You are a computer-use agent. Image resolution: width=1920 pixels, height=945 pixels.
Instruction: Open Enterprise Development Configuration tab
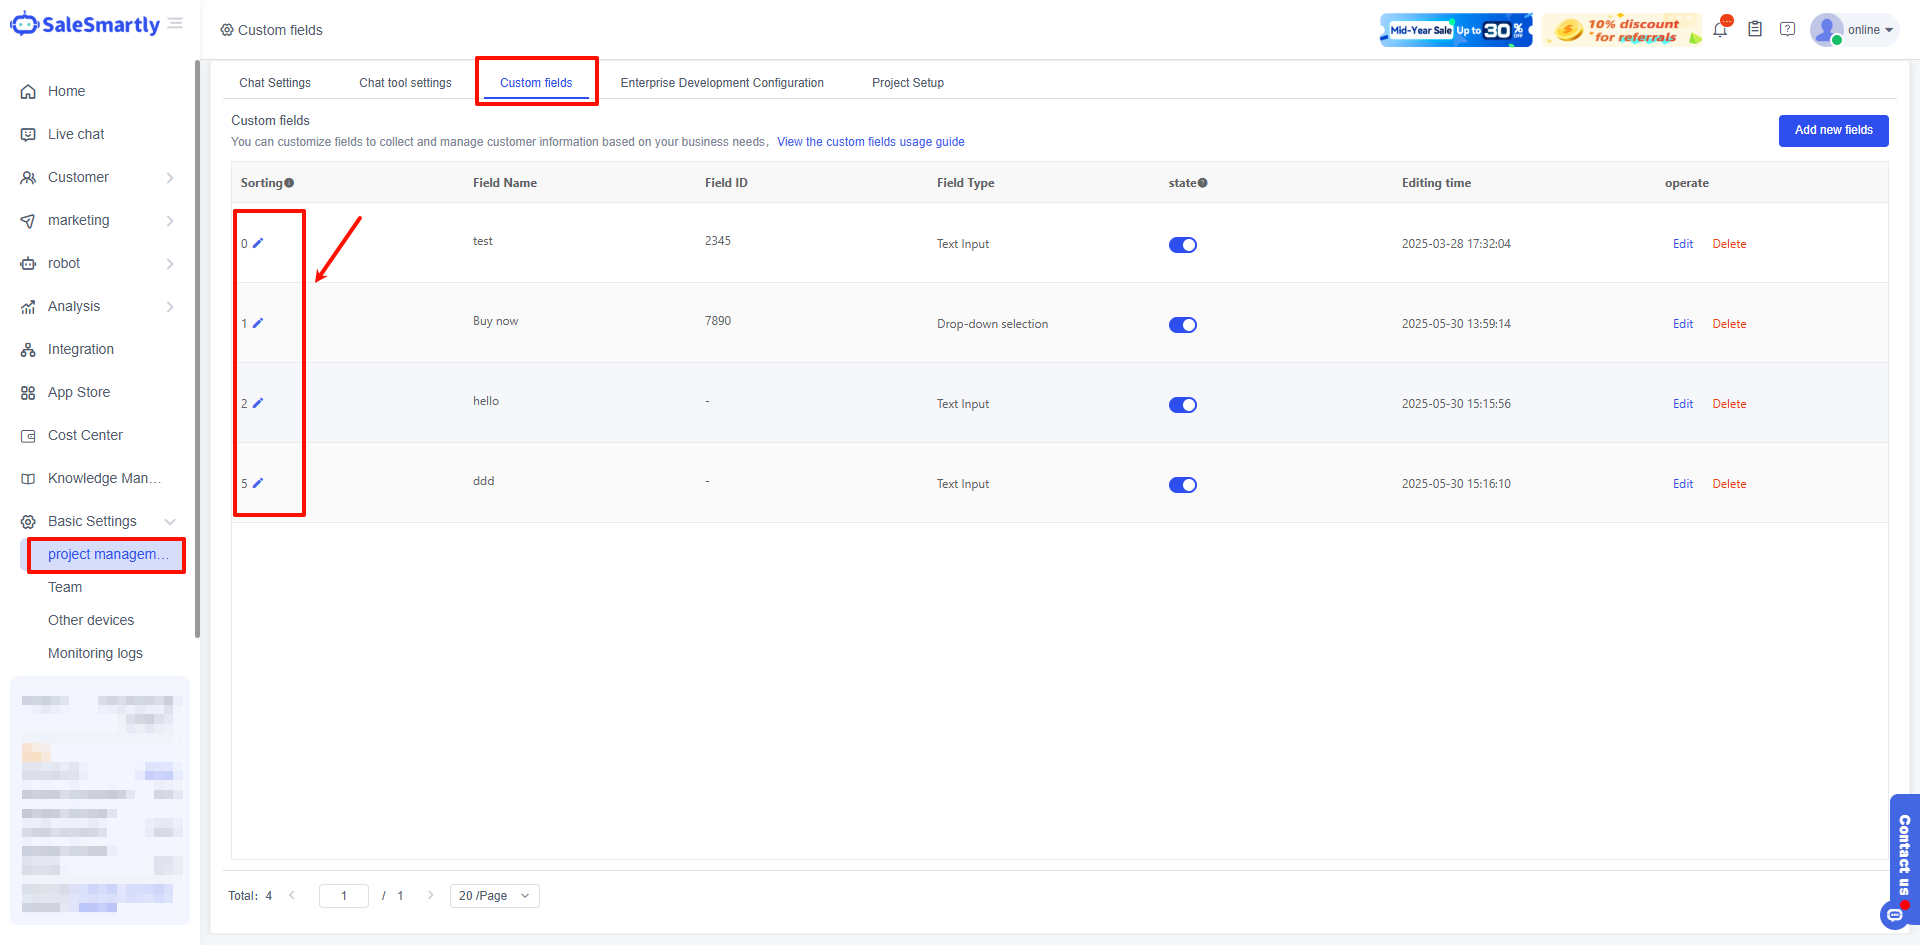722,83
